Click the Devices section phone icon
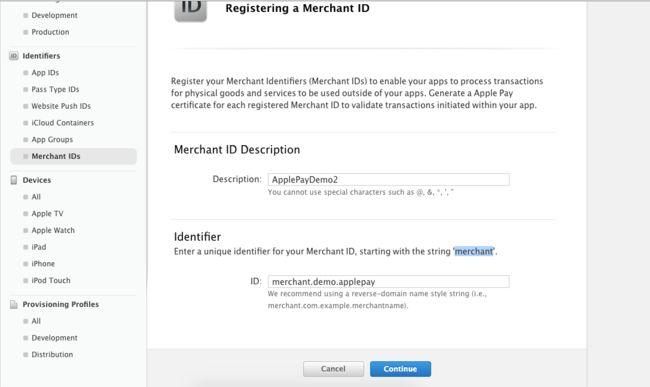The width and height of the screenshot is (650, 387). (14, 180)
